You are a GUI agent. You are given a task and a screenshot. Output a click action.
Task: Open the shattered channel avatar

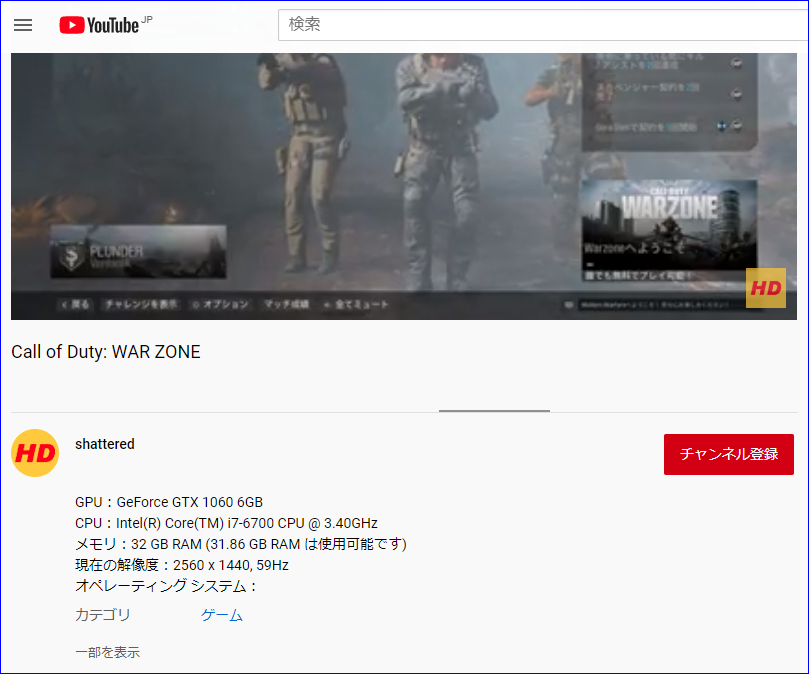pyautogui.click(x=35, y=453)
